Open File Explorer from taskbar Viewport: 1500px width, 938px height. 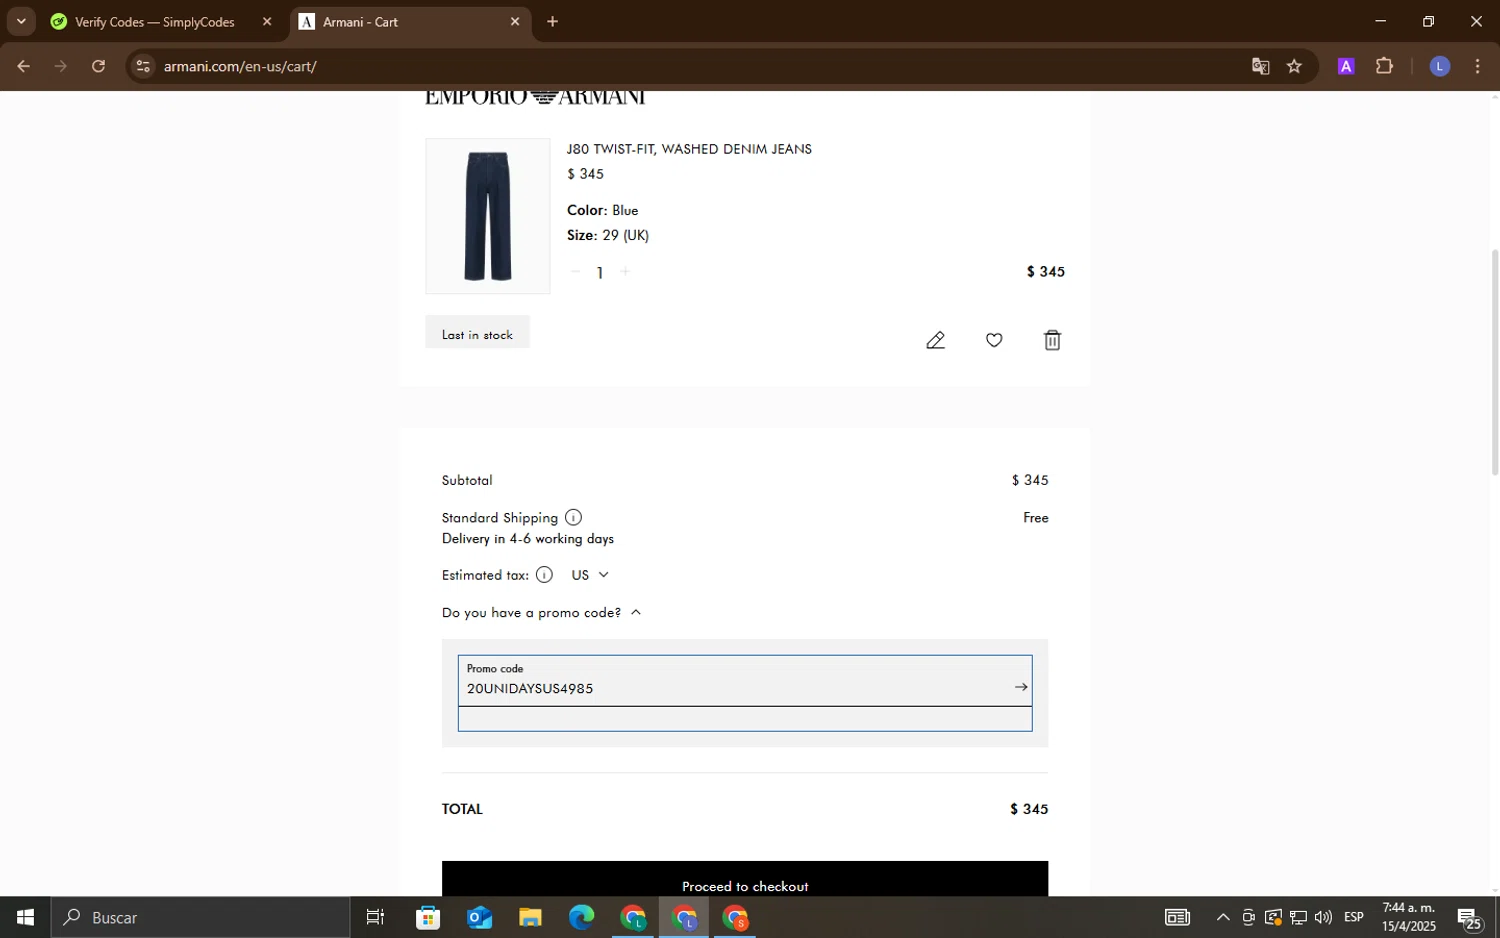[530, 917]
